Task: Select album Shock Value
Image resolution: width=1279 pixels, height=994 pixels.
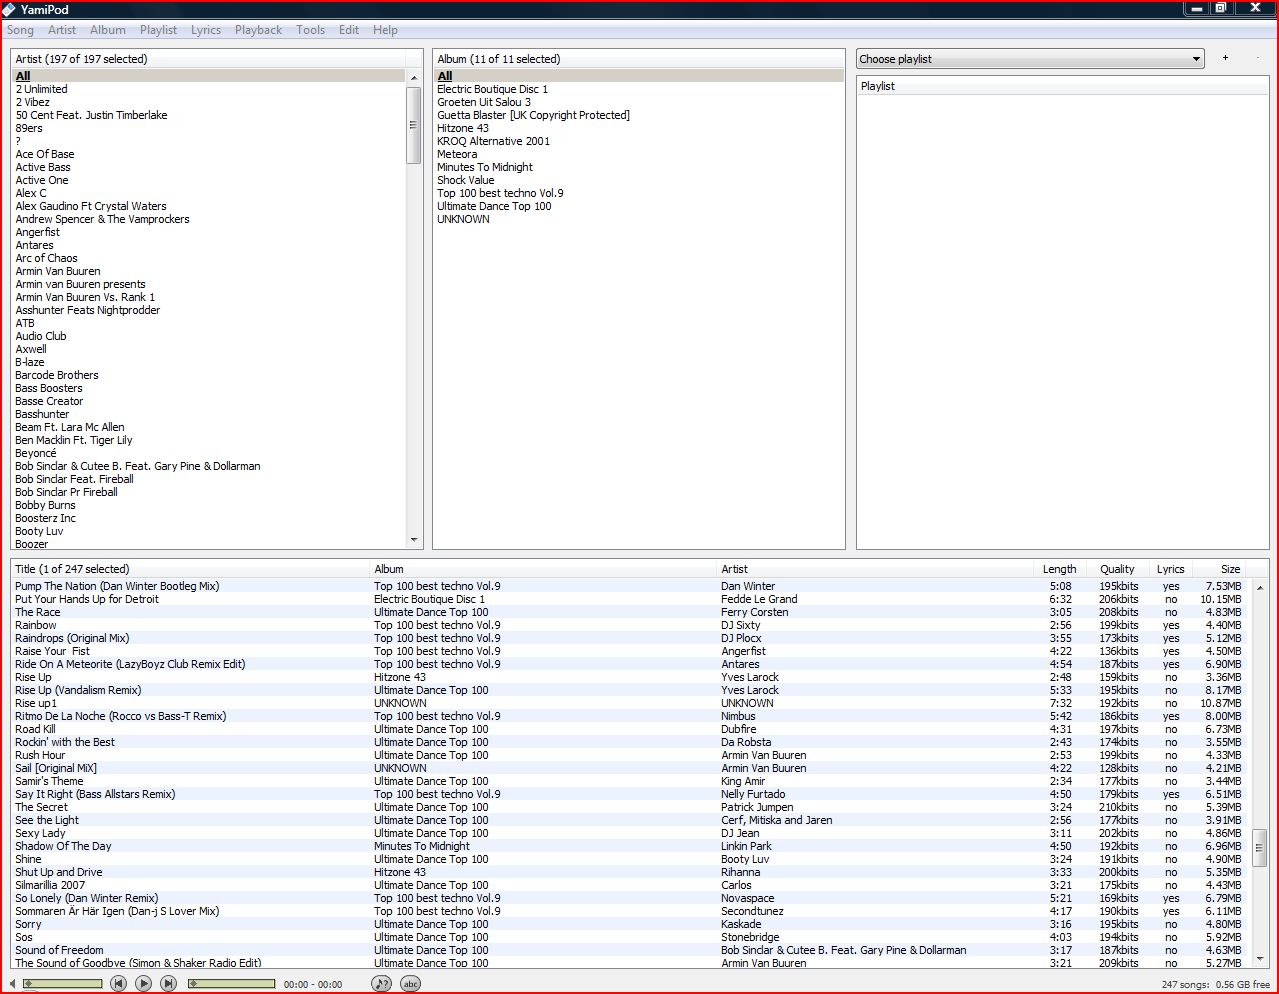Action: [x=465, y=180]
